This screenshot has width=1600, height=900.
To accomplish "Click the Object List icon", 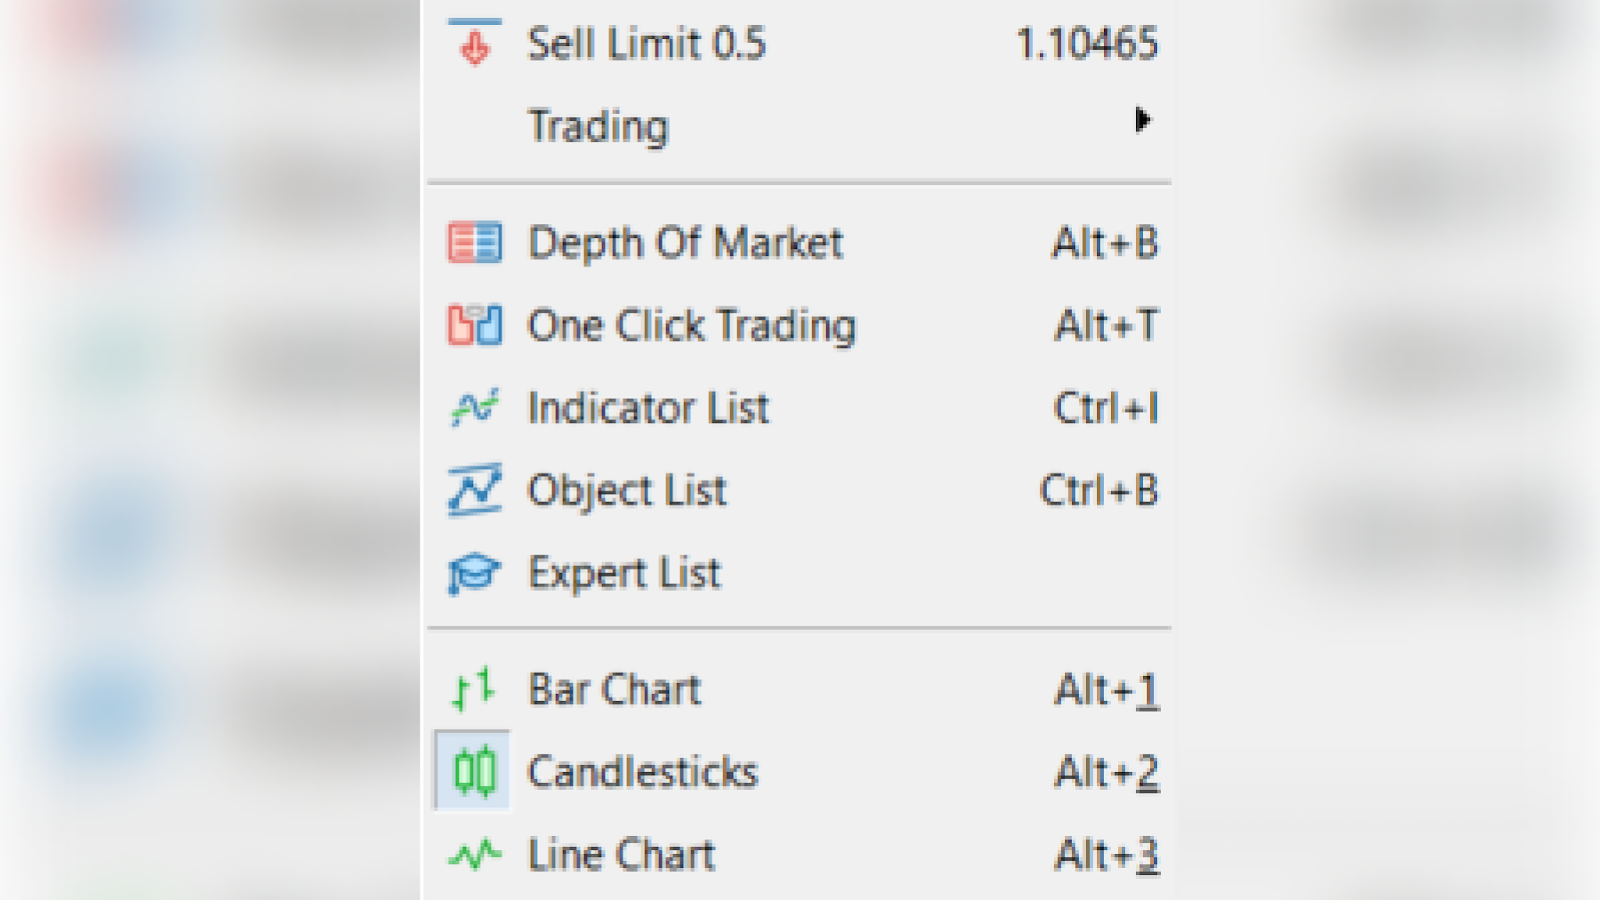I will point(474,490).
